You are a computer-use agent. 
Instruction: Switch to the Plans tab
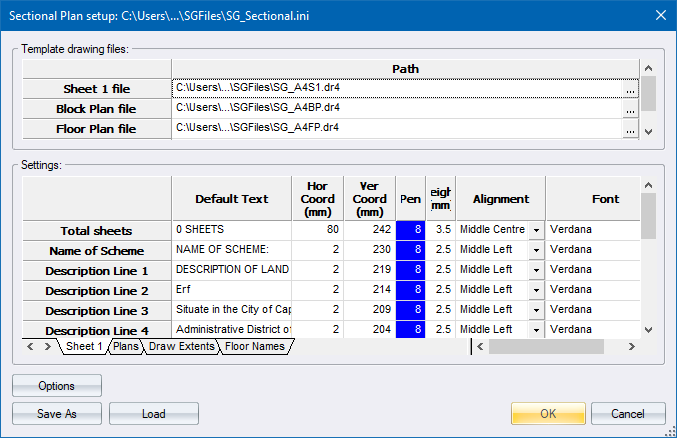click(126, 347)
